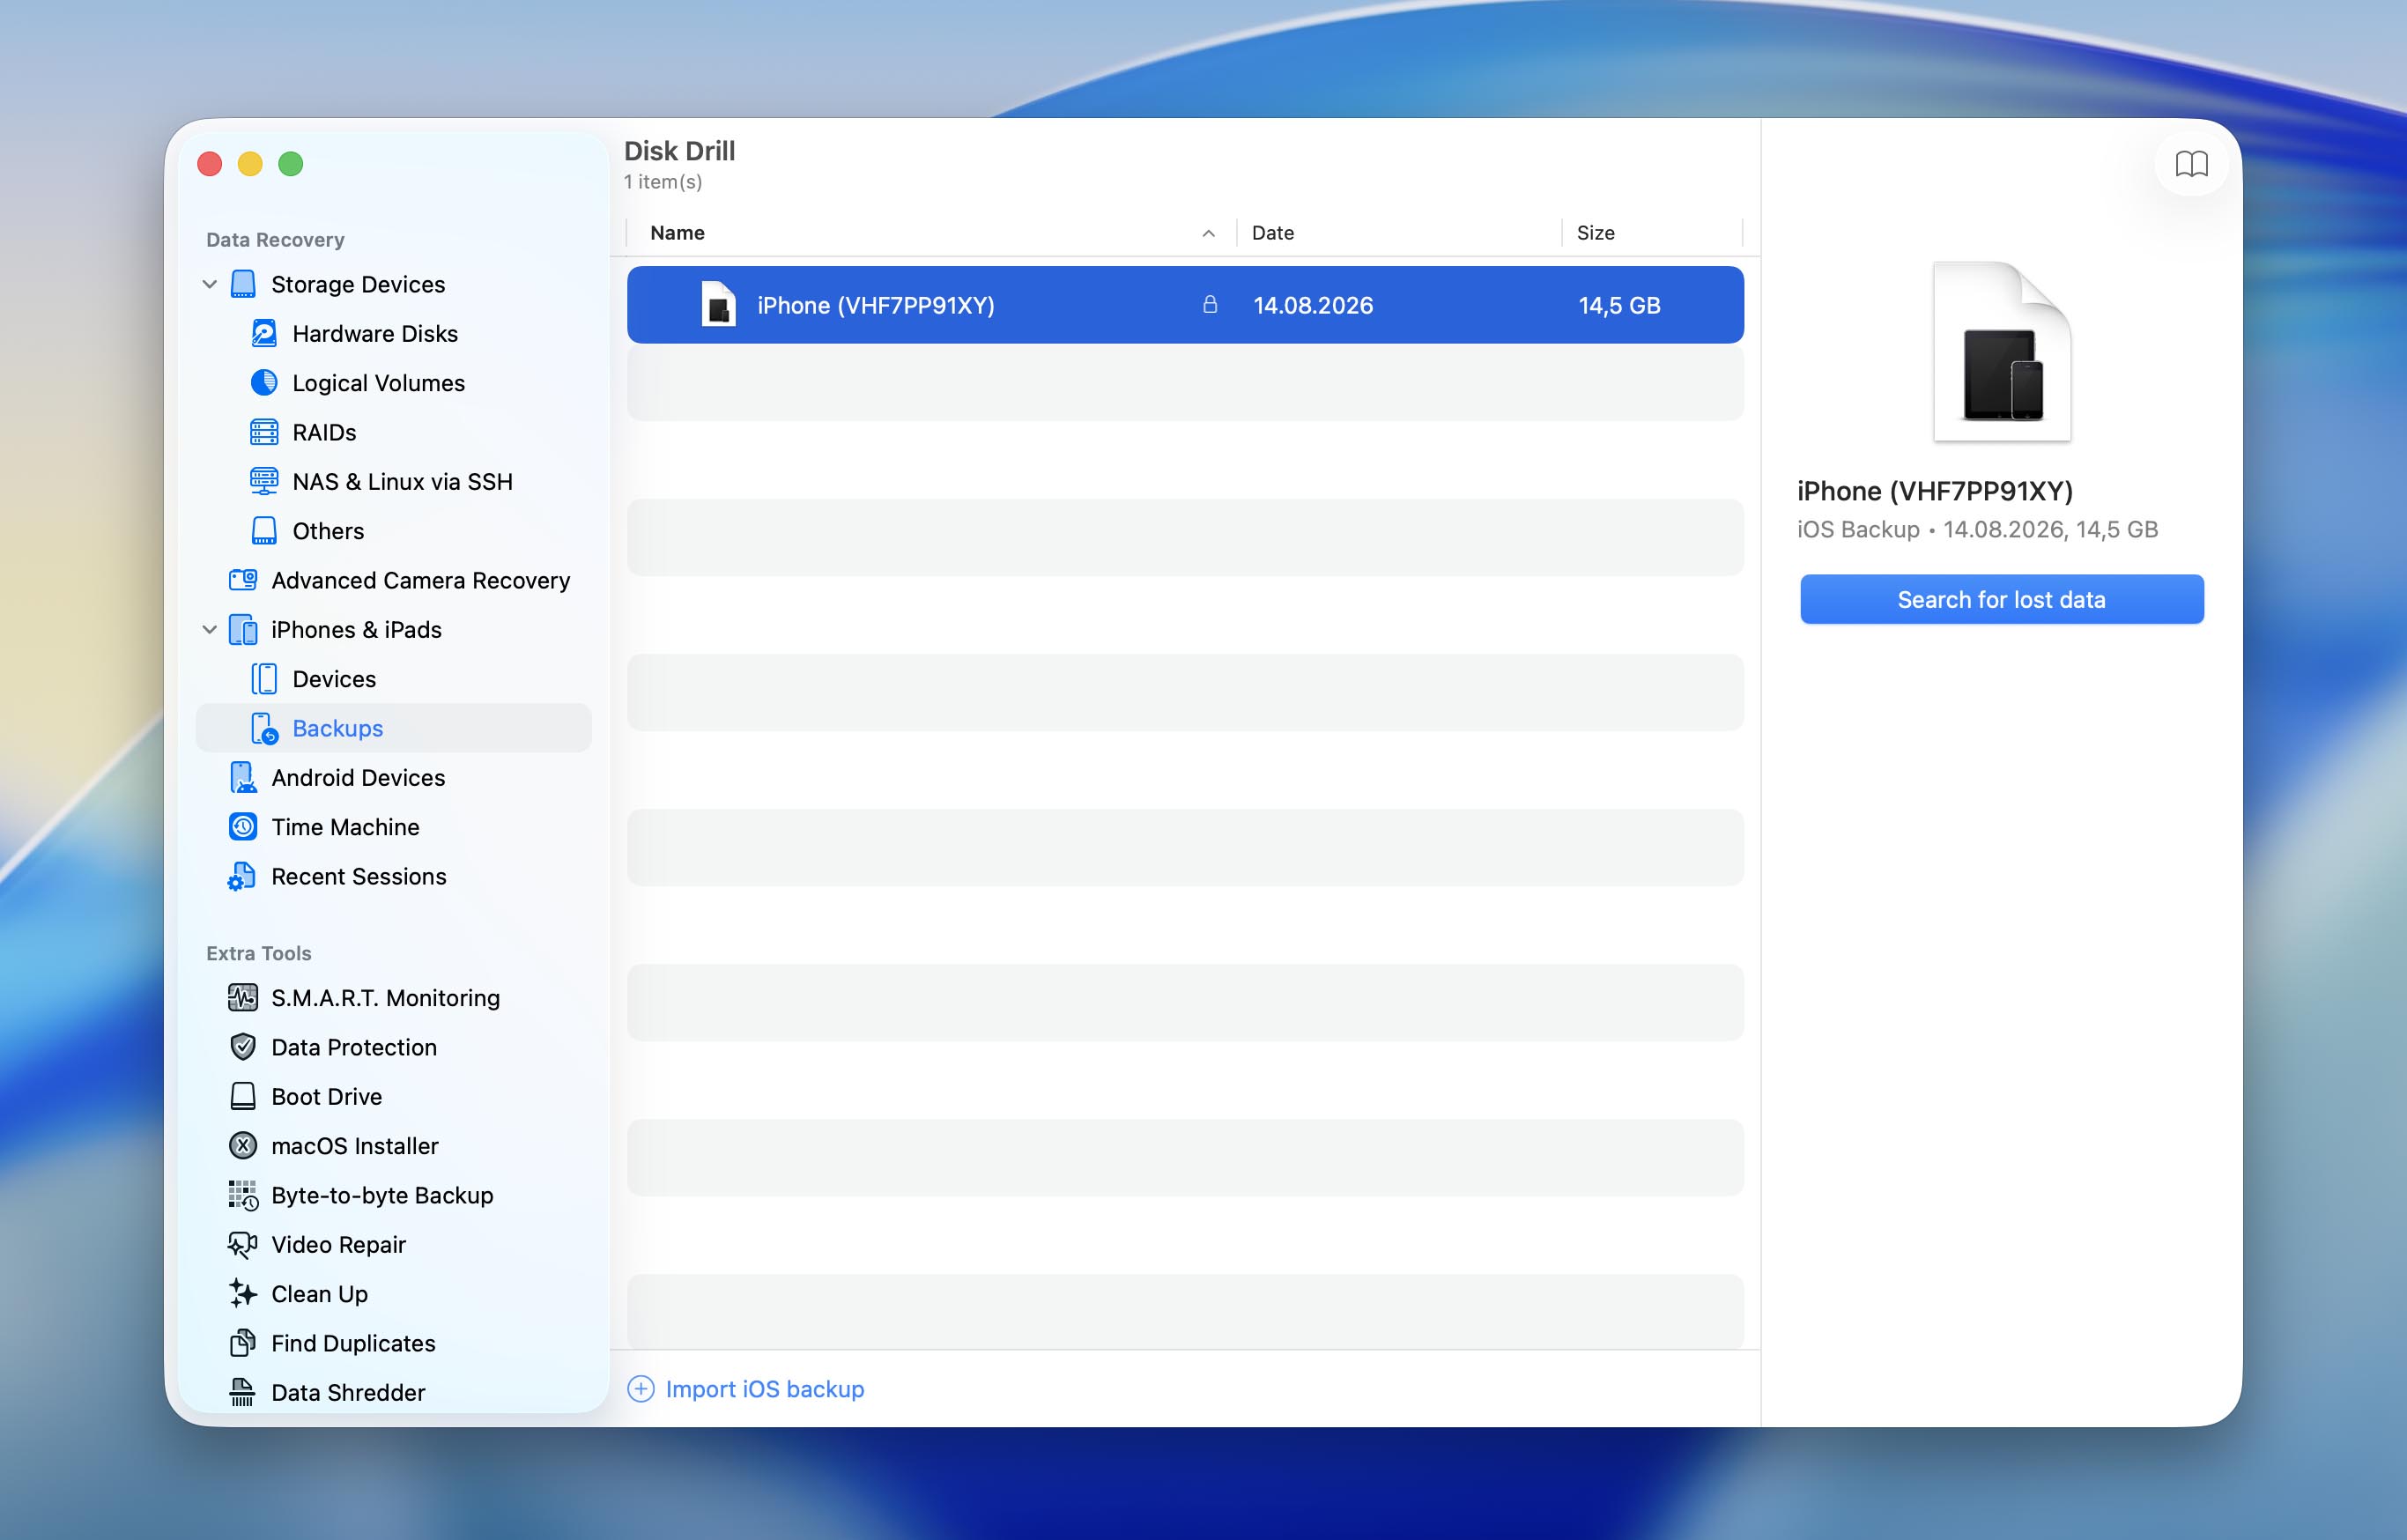Select the Logical Volumes pie icon
This screenshot has height=1540, width=2407.
pos(264,382)
